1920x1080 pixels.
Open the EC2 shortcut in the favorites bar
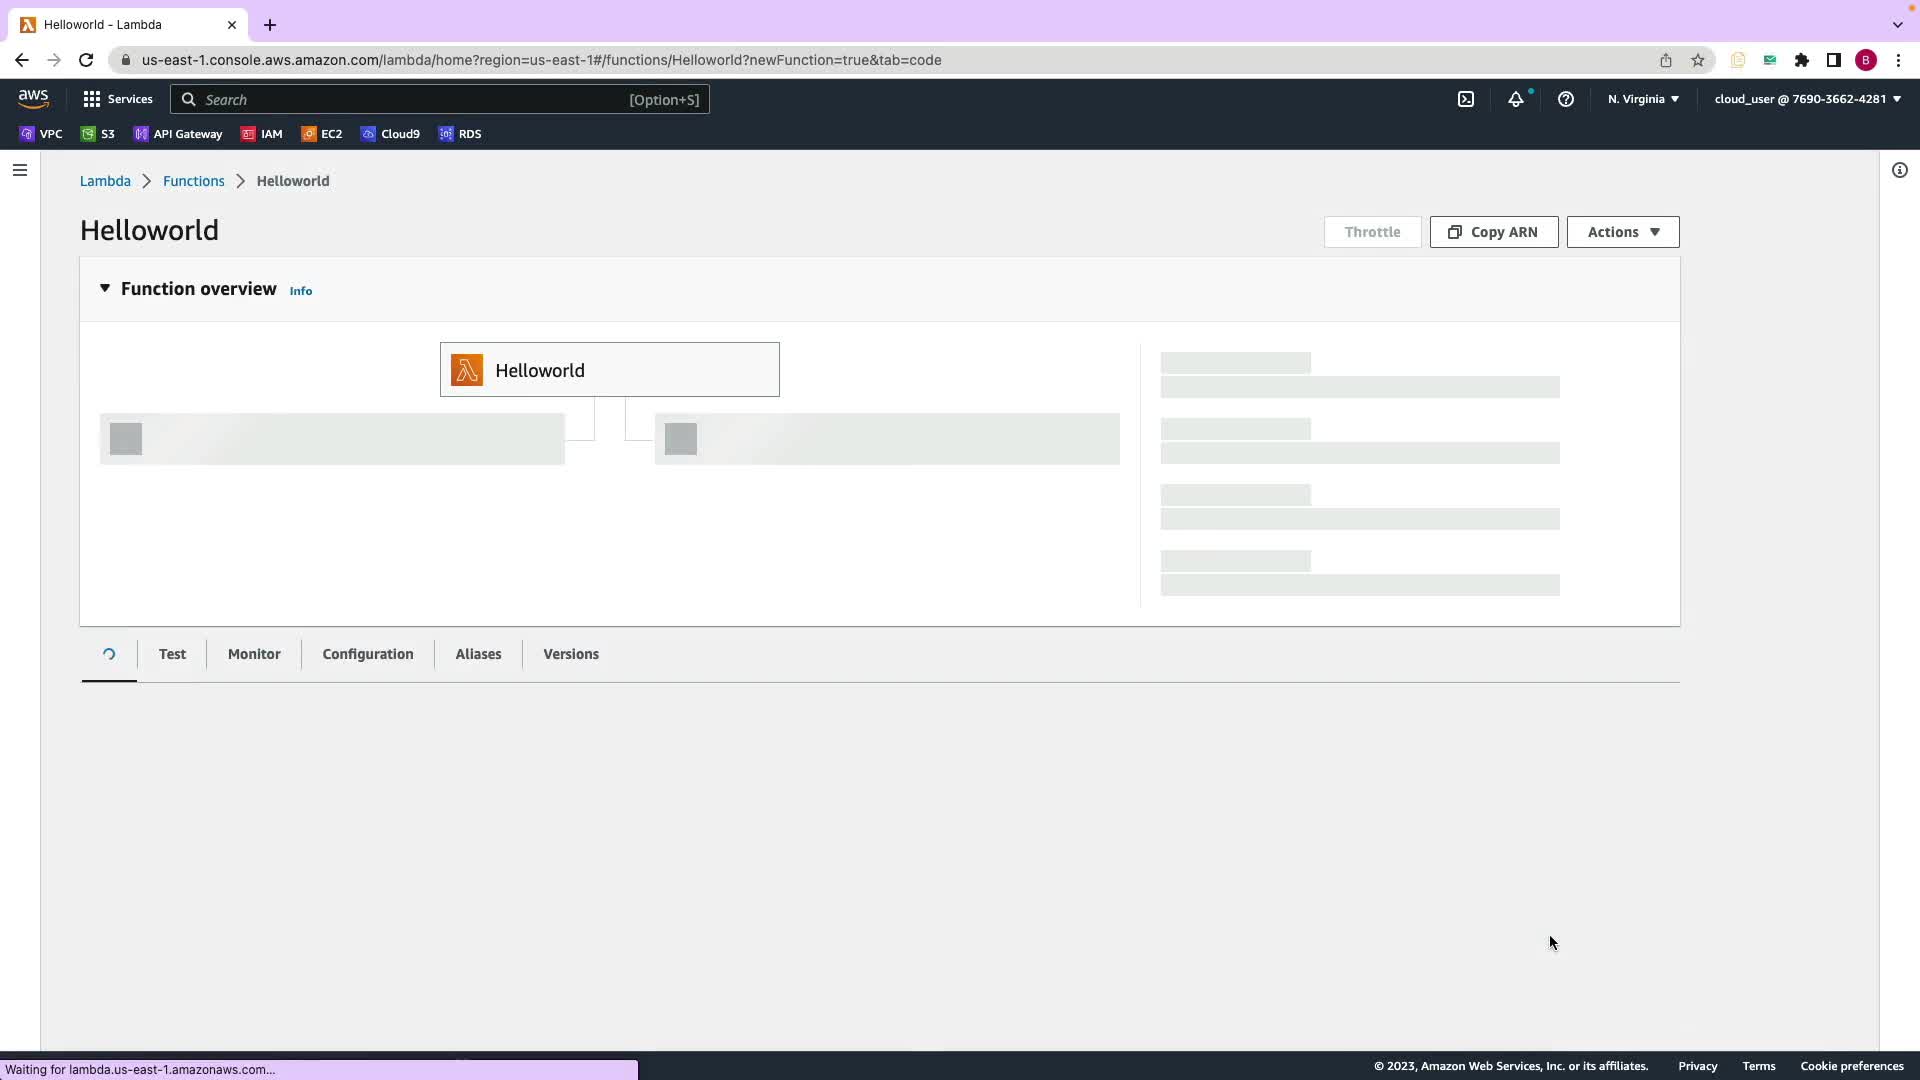click(x=322, y=134)
